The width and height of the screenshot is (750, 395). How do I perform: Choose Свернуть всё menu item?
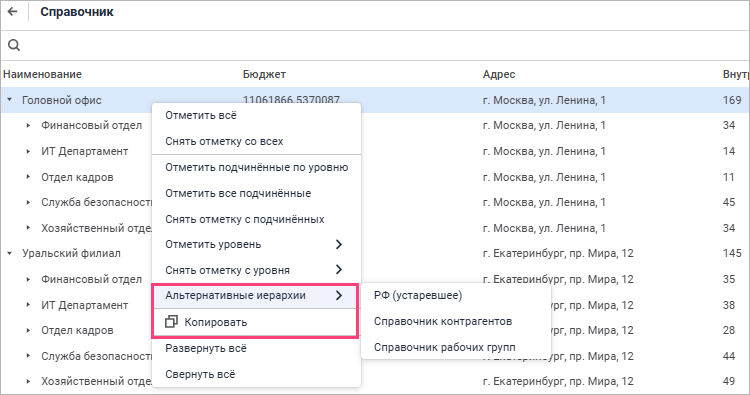[x=256, y=374]
